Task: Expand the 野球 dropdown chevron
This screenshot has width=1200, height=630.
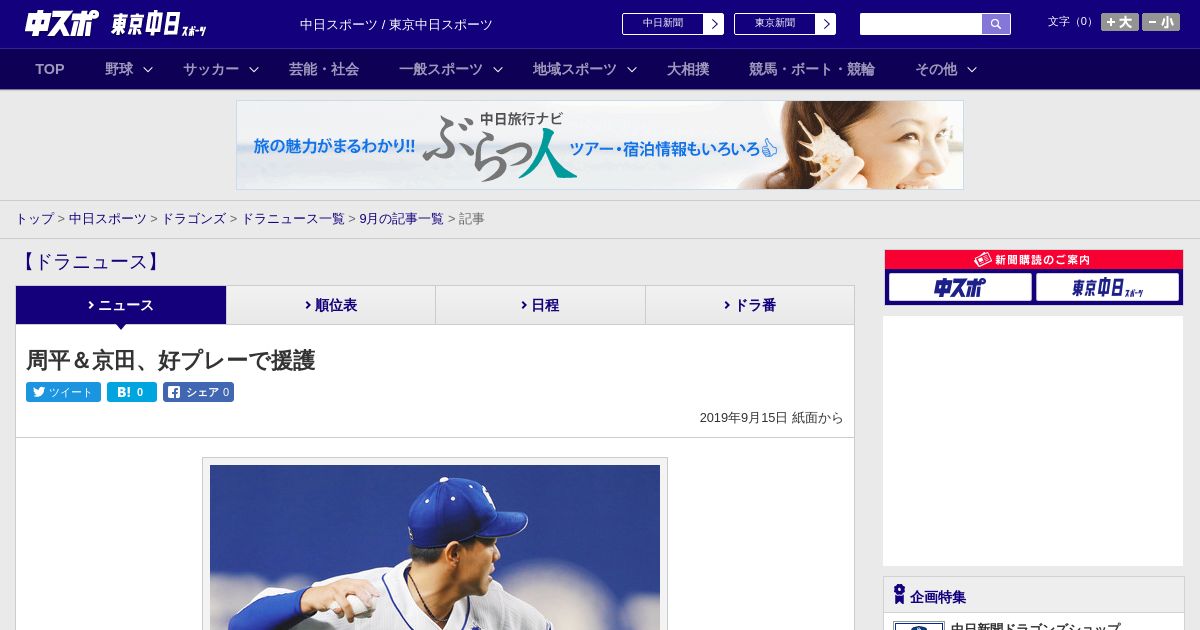Action: 148,69
